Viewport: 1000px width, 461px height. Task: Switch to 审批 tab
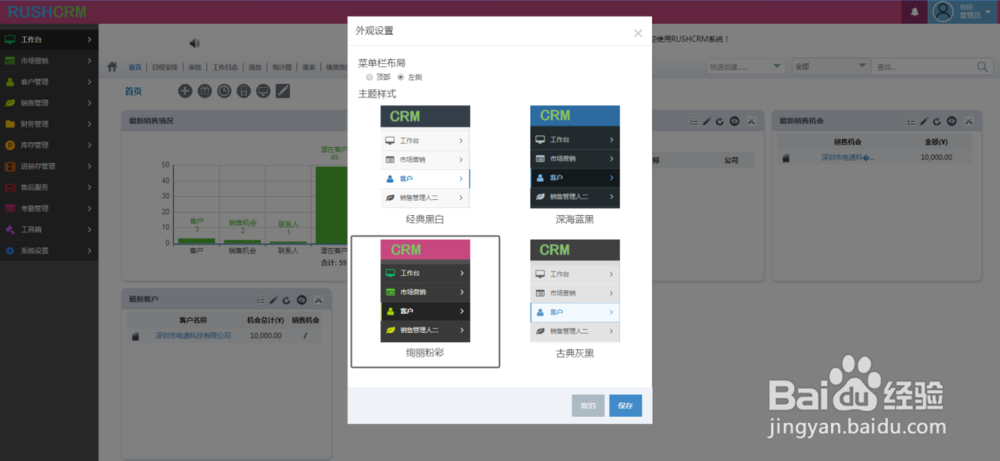195,67
